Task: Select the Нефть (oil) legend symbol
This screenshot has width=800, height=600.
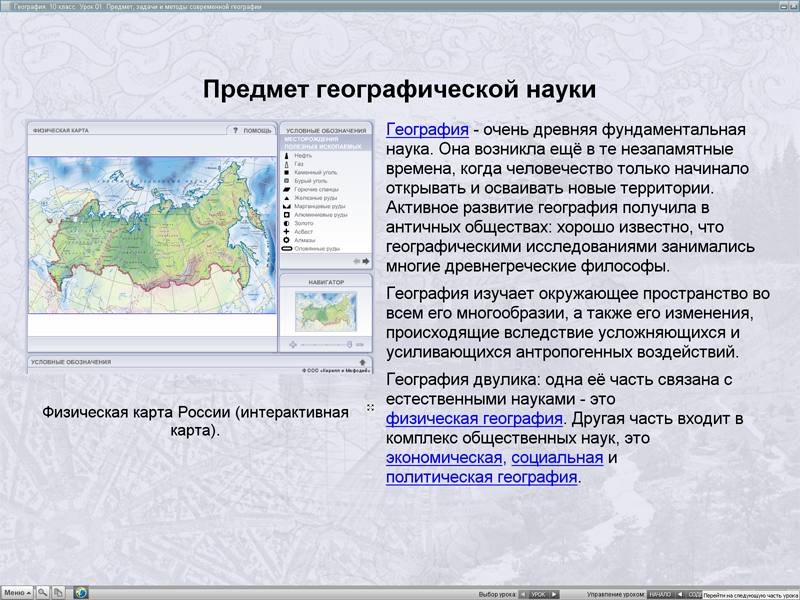Action: coord(287,156)
